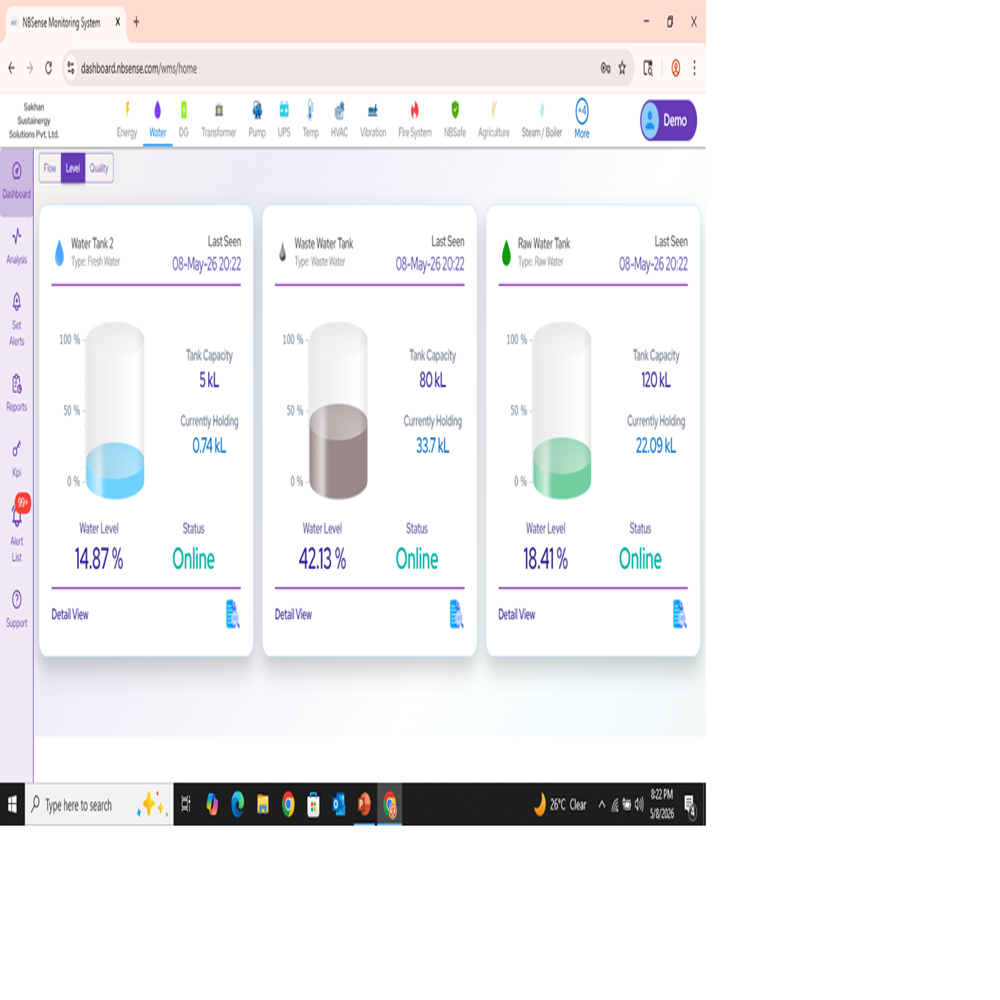Select the Water module tab
This screenshot has height=1000, width=1000.
click(x=158, y=119)
